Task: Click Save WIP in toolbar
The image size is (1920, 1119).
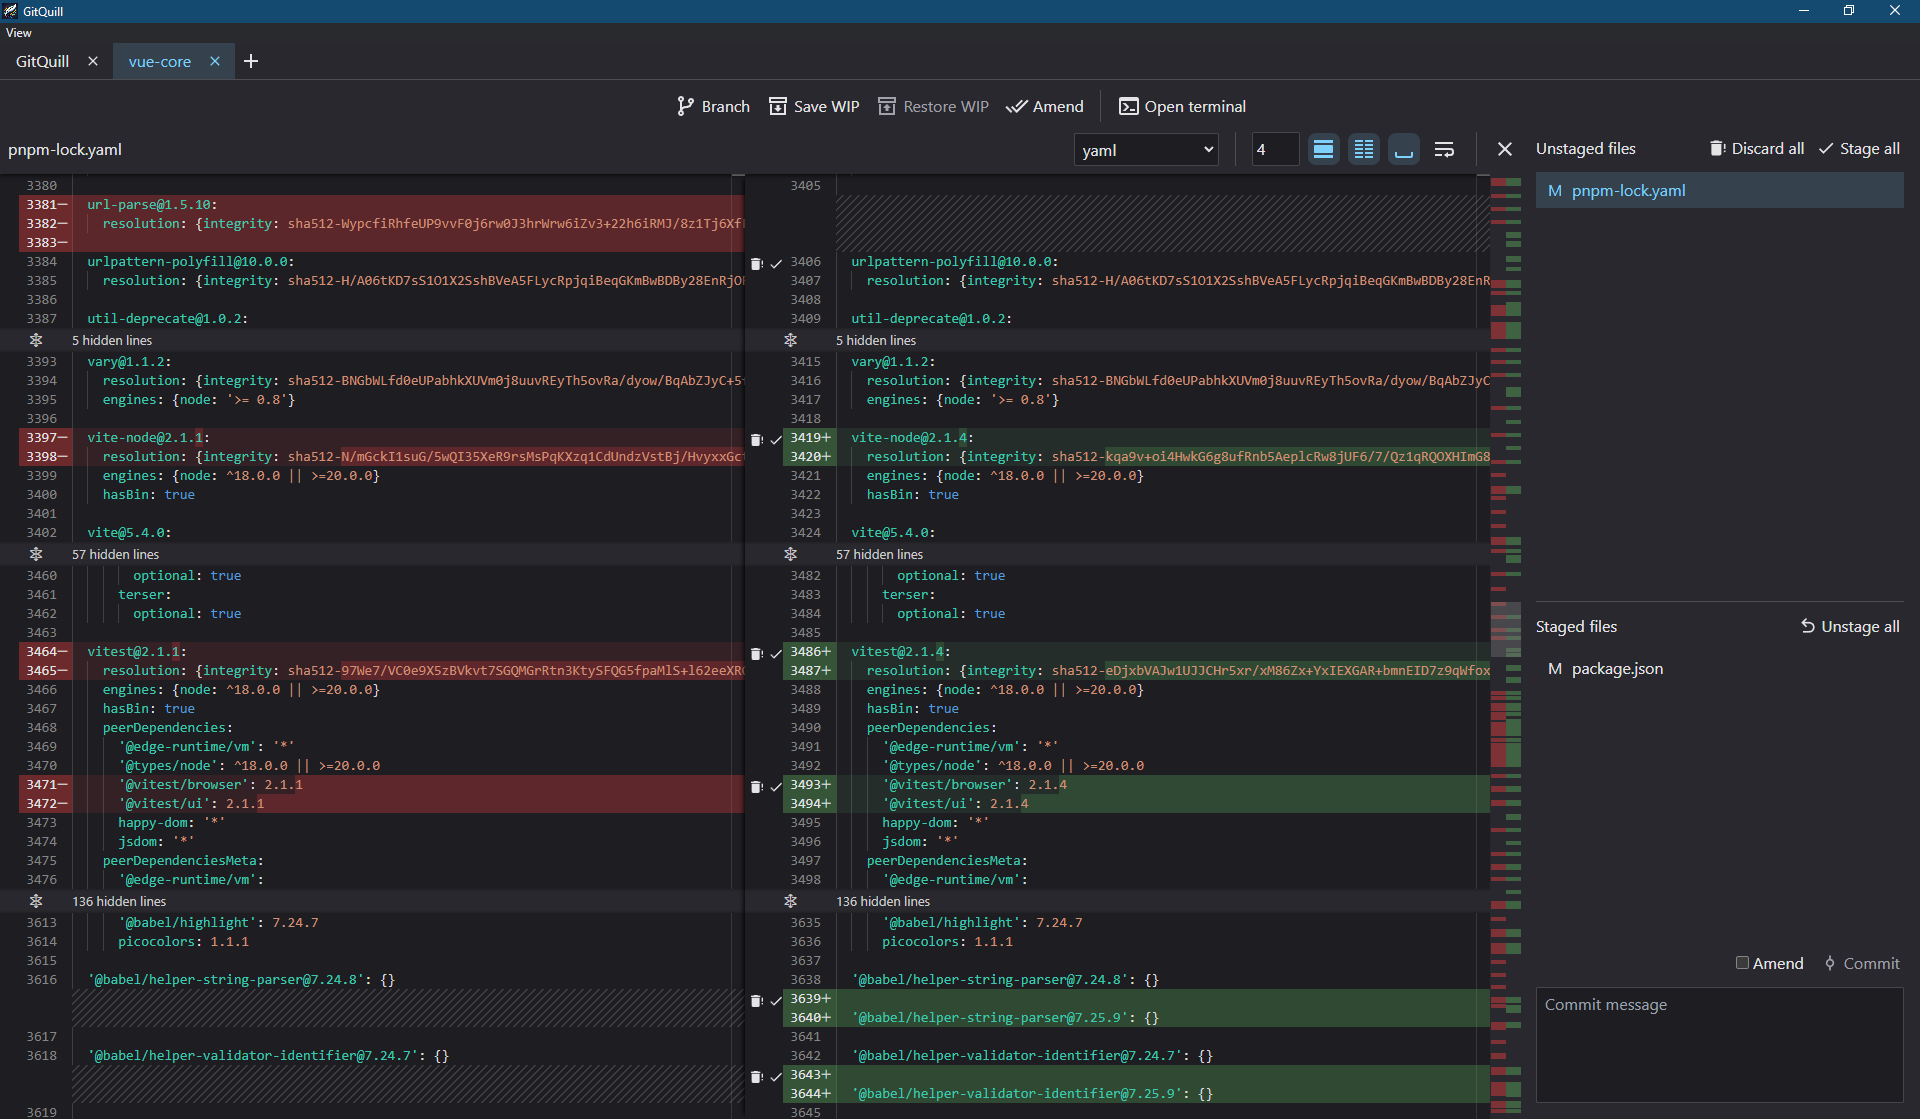Action: 814,106
